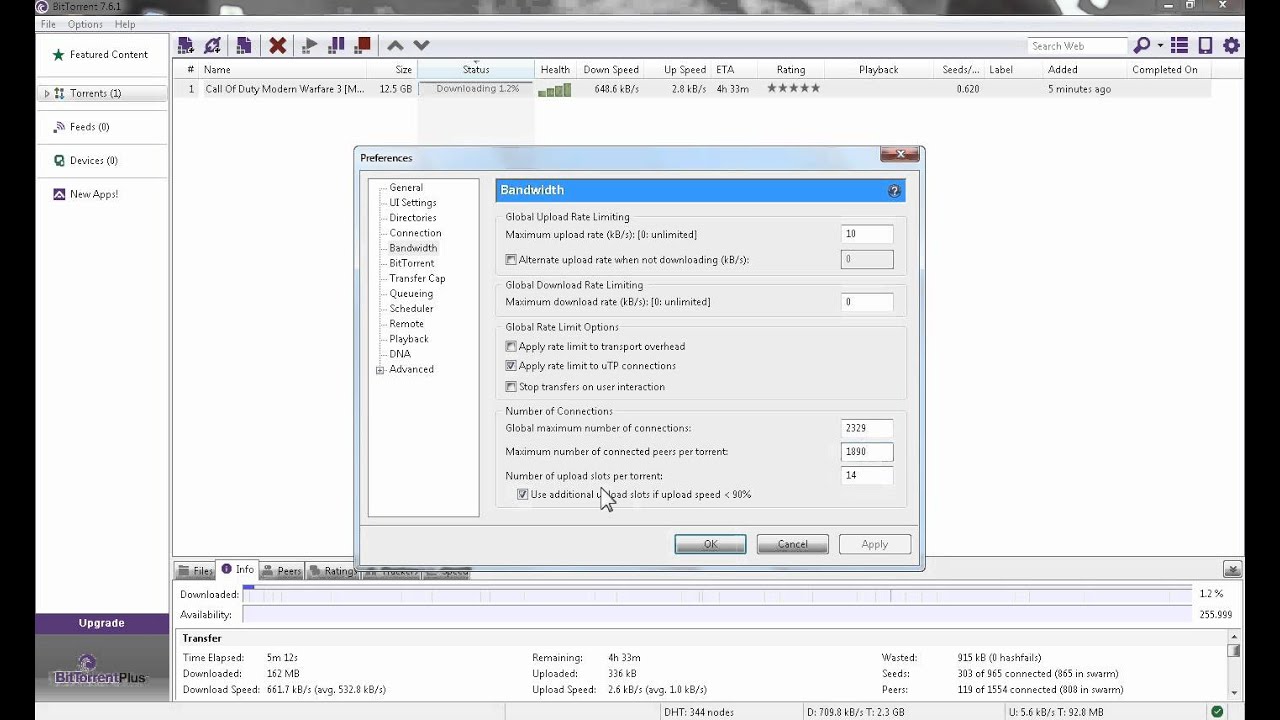Collapse the detail pane toggle icon
Screen dimensions: 1280x720
(x=1233, y=570)
